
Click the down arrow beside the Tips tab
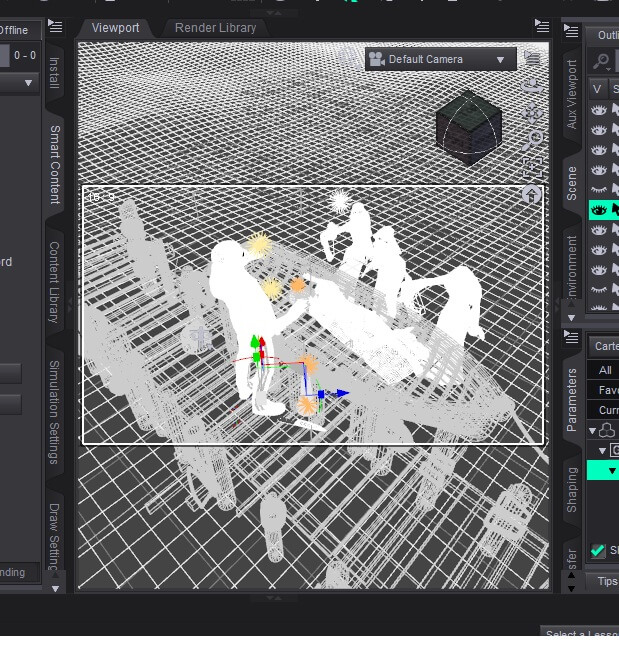(571, 588)
